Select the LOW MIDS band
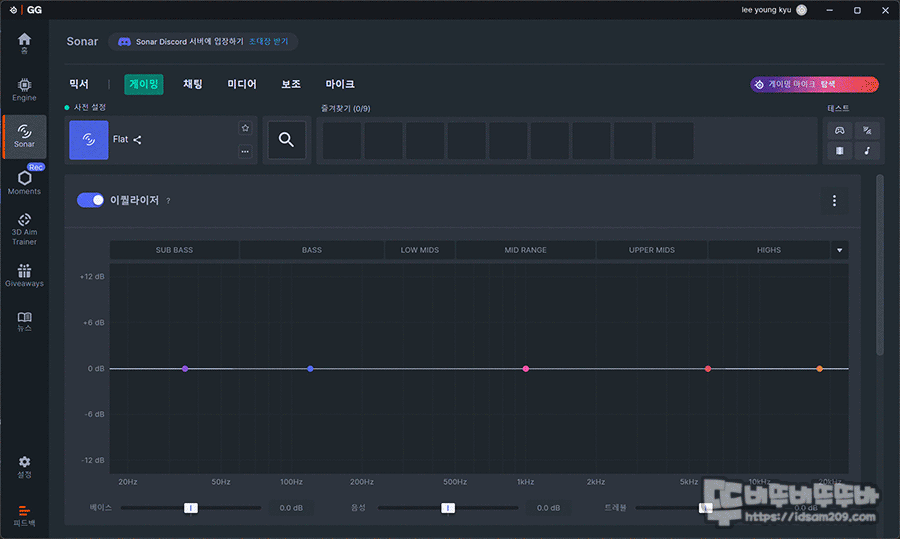Viewport: 900px width, 539px height. 420,250
